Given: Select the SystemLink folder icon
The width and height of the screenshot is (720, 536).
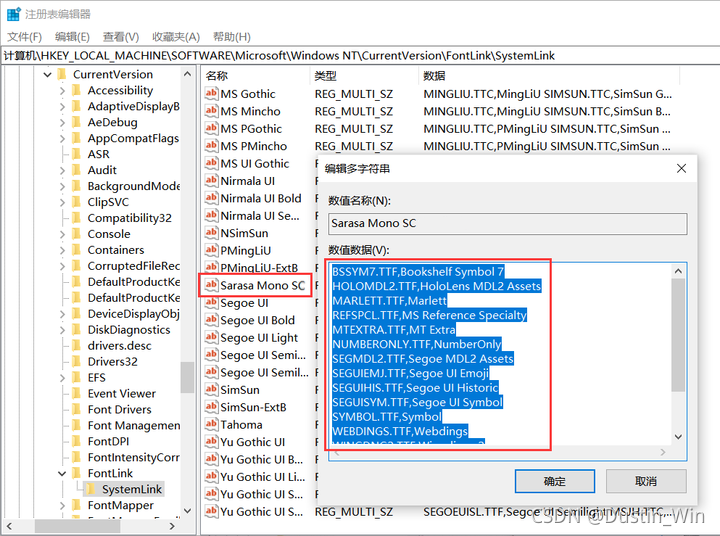Looking at the screenshot, I should [x=91, y=489].
